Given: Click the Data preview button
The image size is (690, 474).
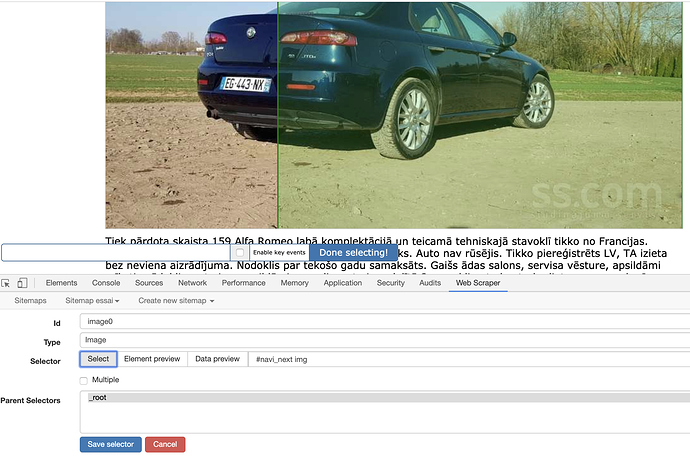Looking at the screenshot, I should click(x=217, y=359).
